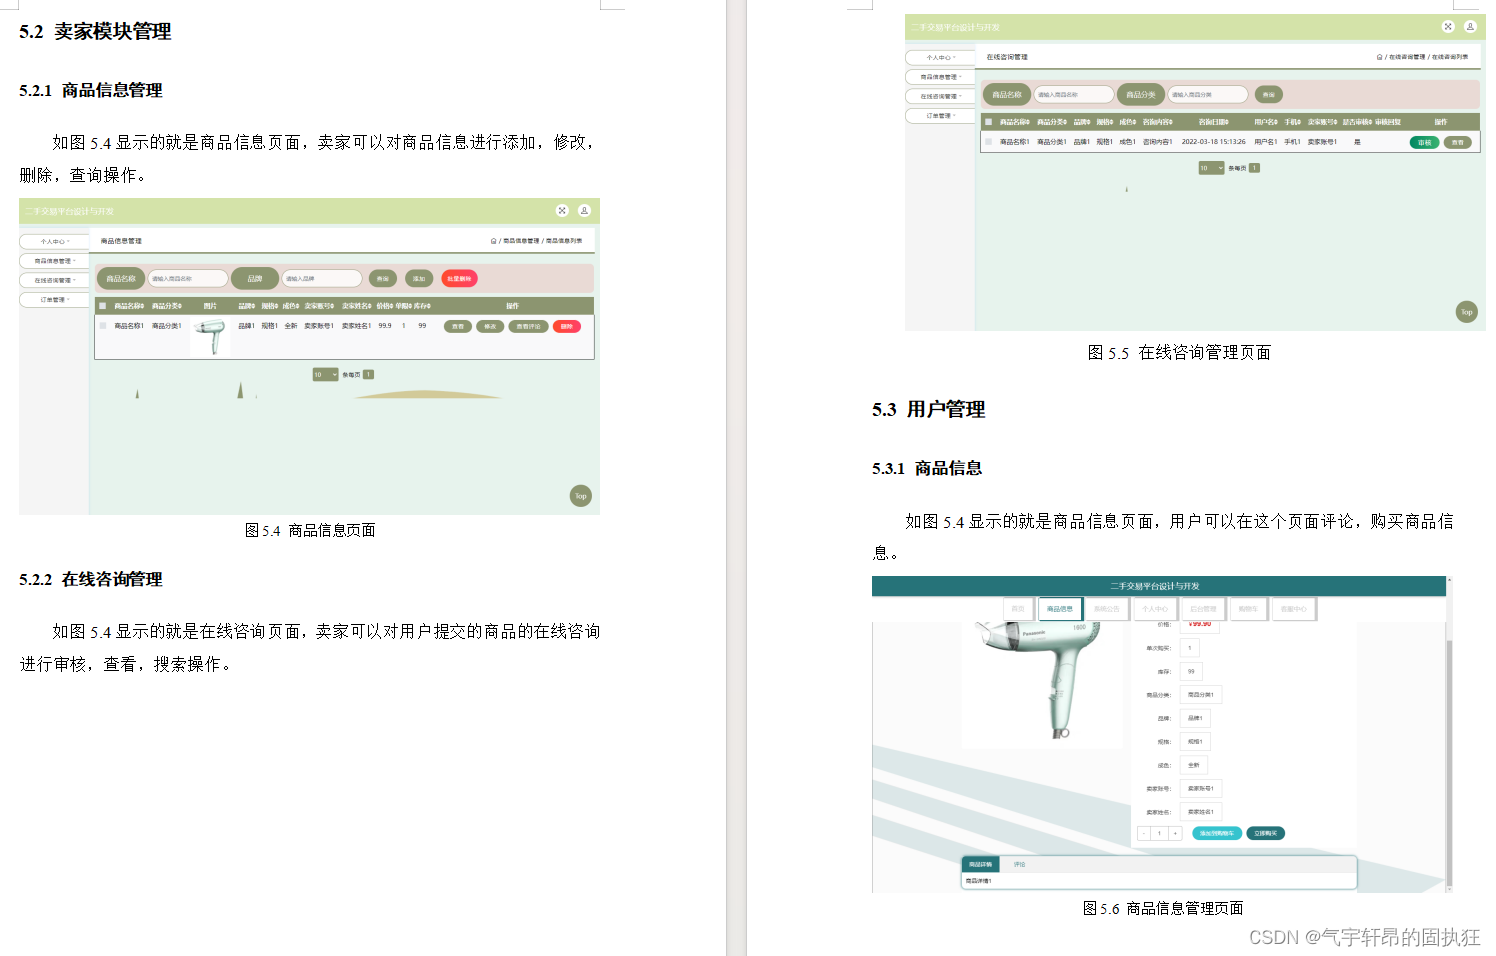
Task: Increase quantity with plus button
Action: 1176,833
